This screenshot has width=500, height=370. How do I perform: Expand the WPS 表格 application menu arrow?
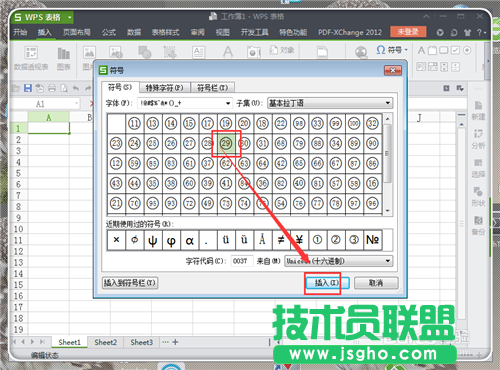(x=70, y=17)
